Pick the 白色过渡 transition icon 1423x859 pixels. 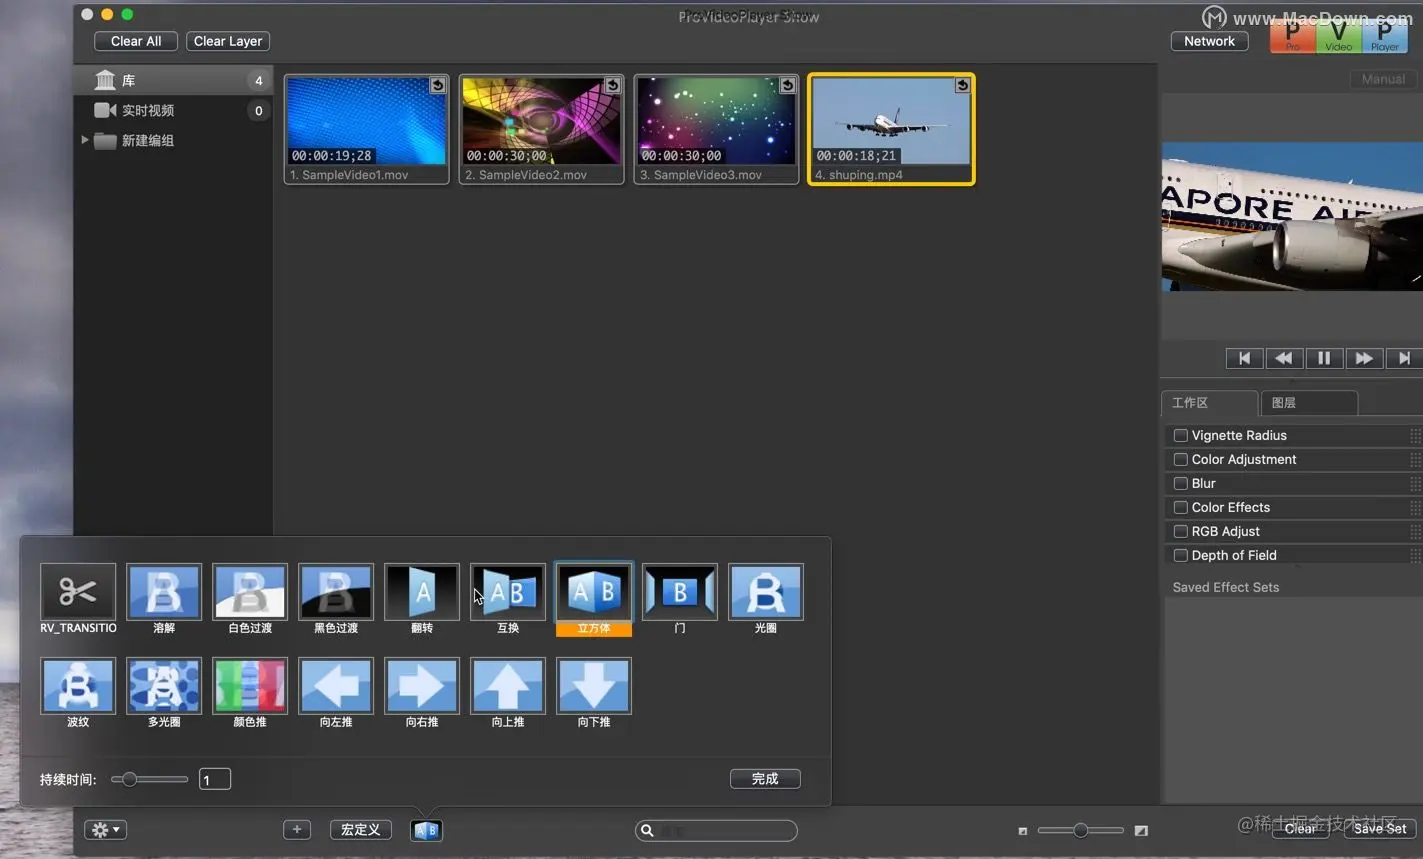(250, 591)
